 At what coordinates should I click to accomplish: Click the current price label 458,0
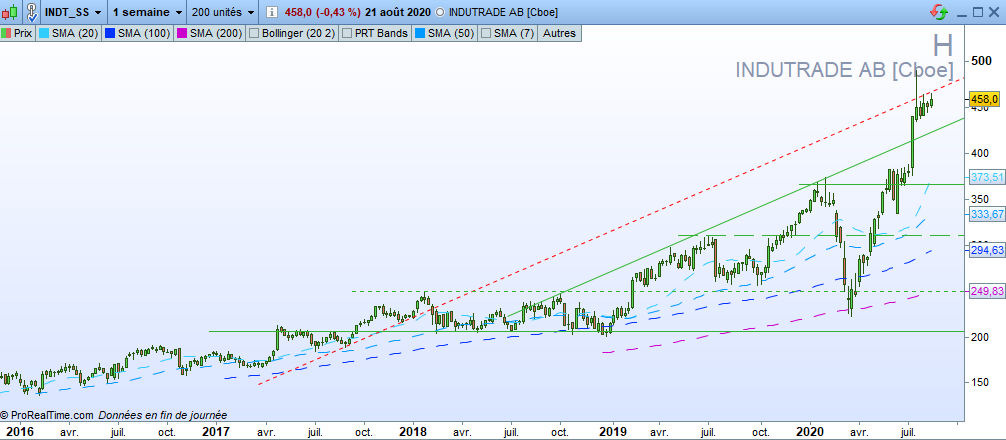click(x=984, y=99)
